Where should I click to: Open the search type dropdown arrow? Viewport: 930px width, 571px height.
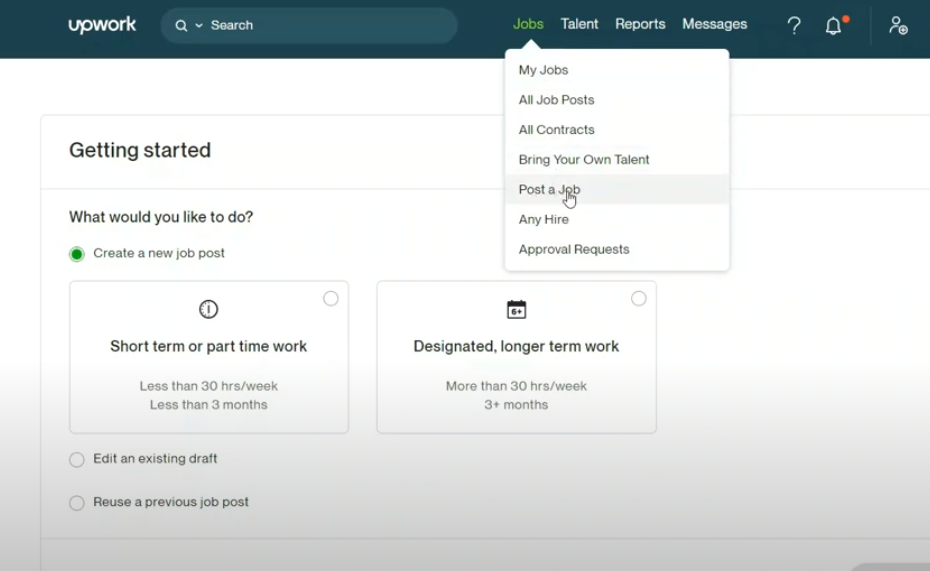[x=199, y=25]
